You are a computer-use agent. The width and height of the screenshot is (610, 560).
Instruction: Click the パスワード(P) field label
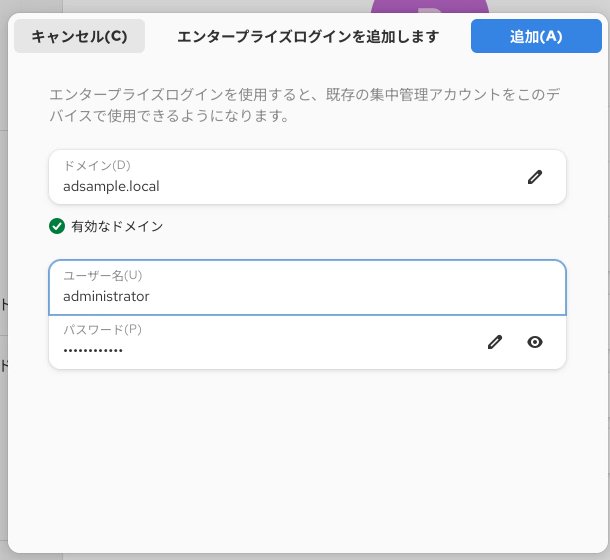coord(103,329)
